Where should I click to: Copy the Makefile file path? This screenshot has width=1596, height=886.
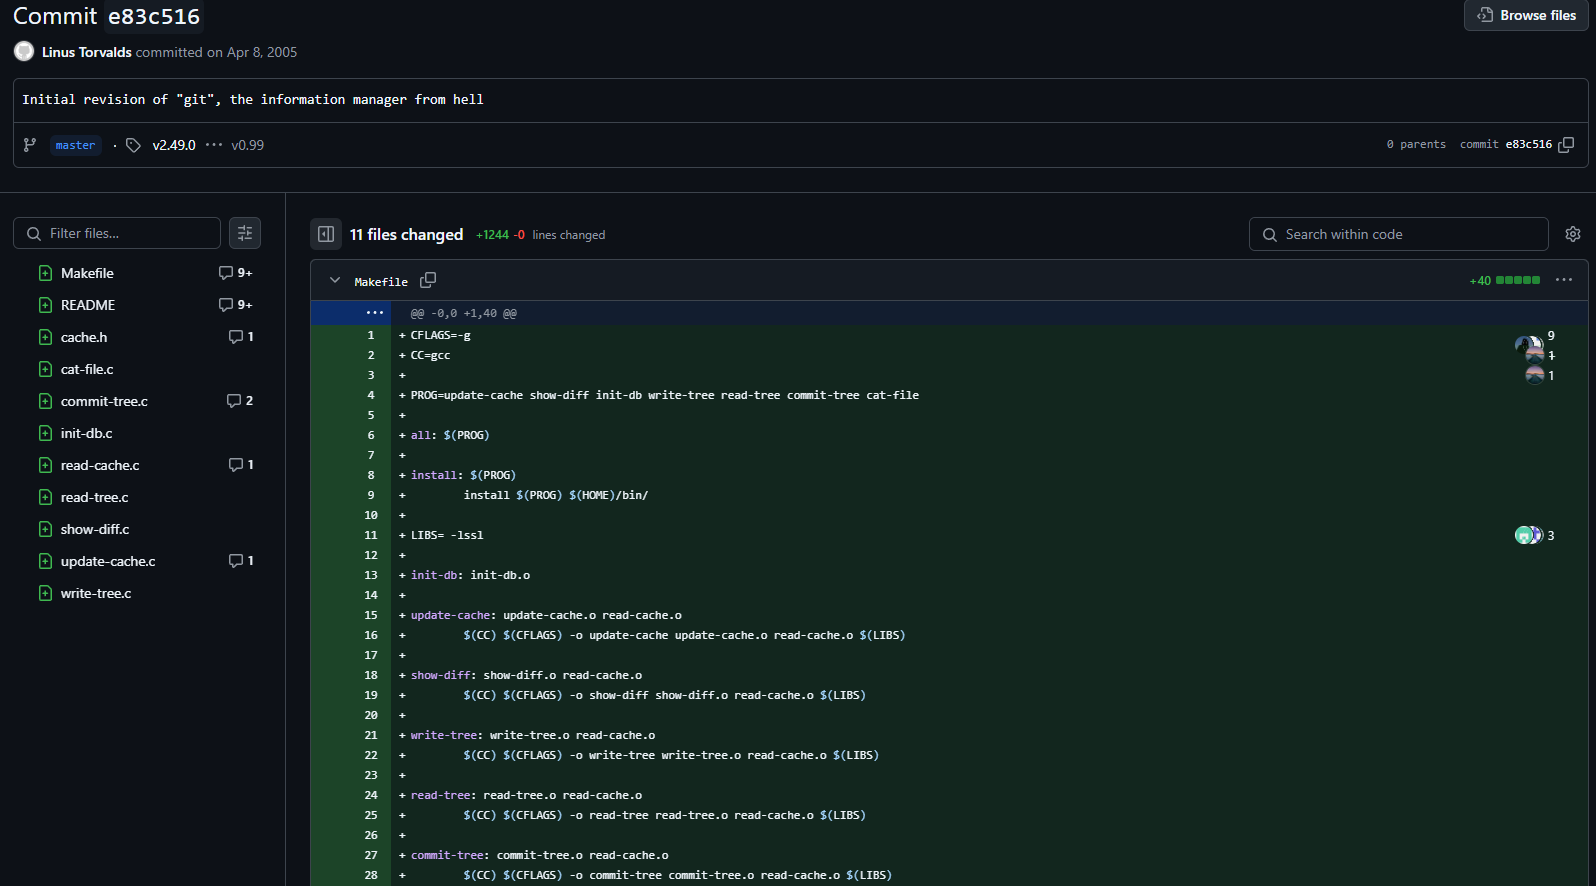(x=428, y=280)
